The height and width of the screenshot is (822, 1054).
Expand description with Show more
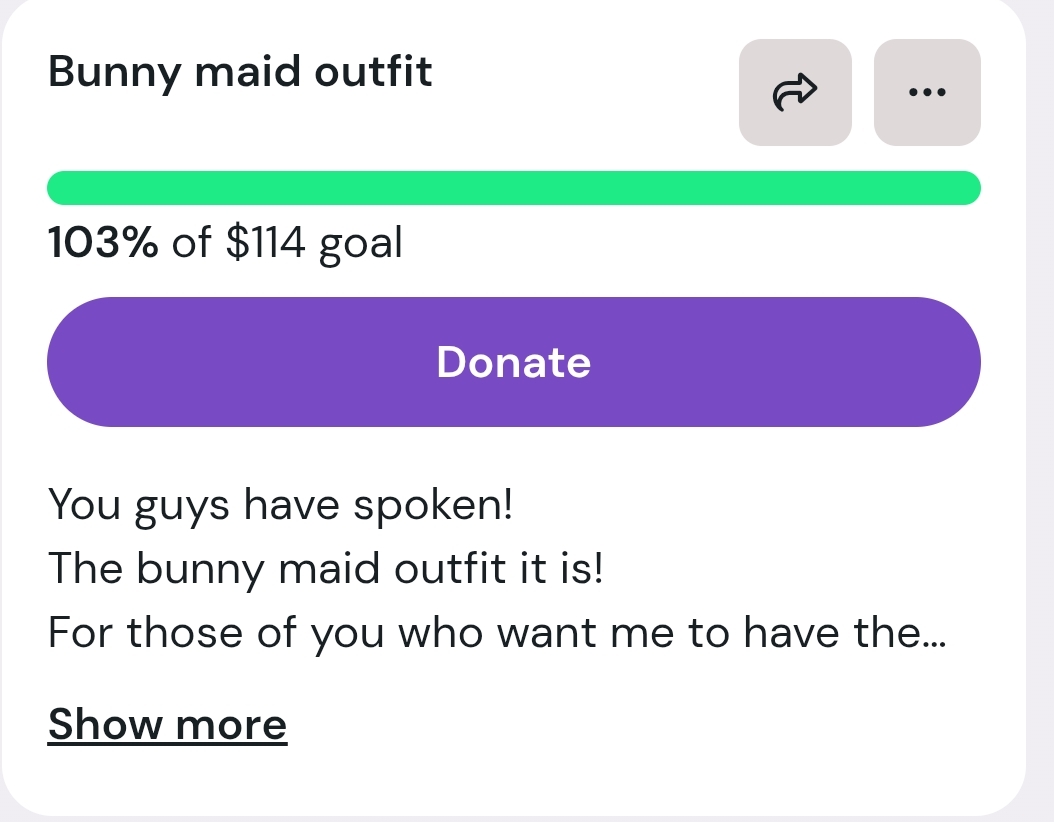(x=167, y=724)
